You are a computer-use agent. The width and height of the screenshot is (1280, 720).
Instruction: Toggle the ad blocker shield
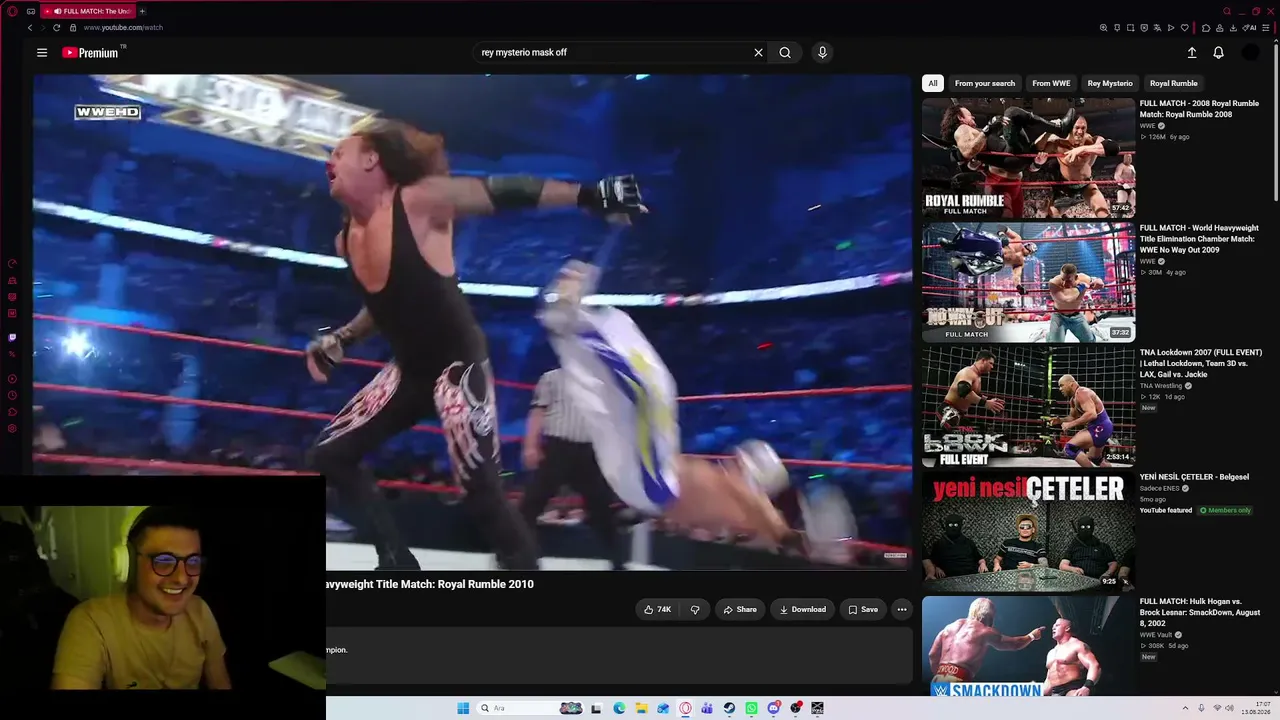(x=1144, y=28)
